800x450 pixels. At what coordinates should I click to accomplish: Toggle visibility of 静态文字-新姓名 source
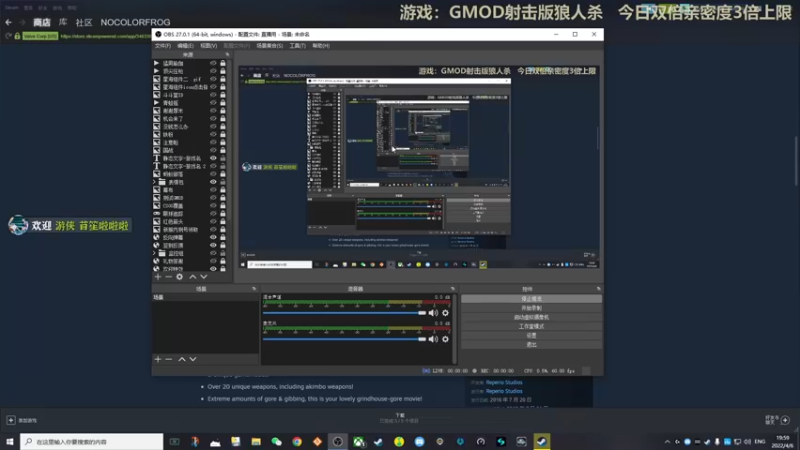(213, 158)
